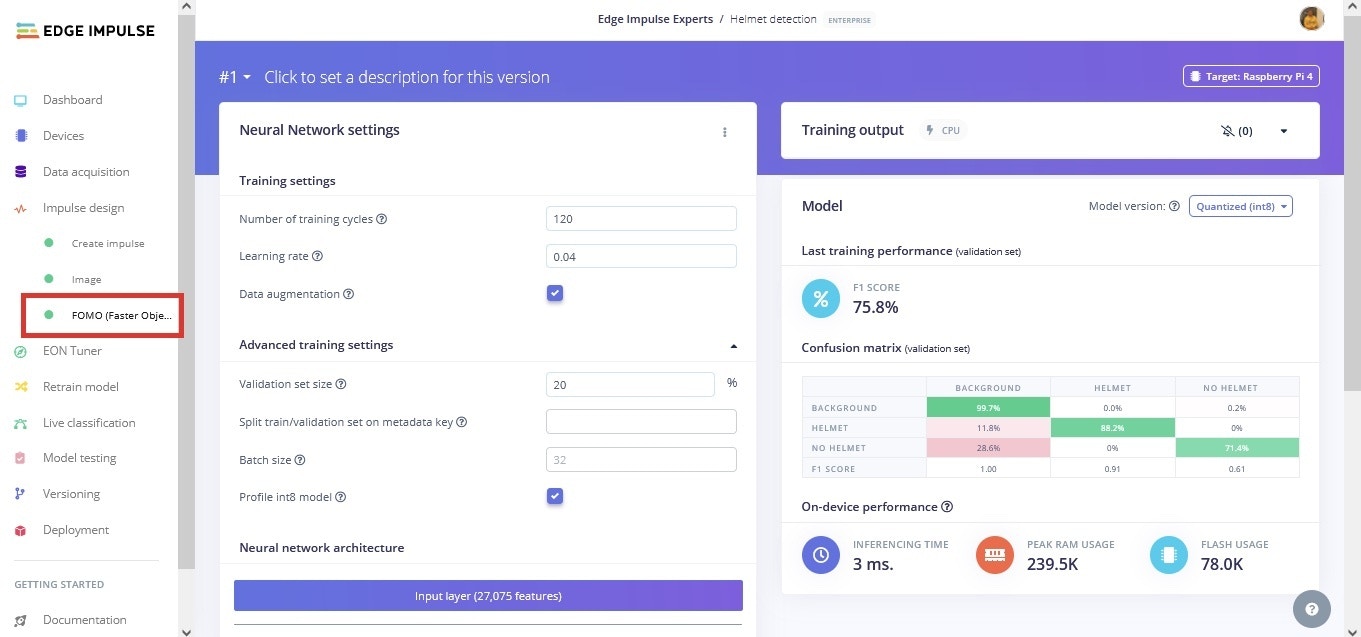
Task: Click the Data acquisition database icon
Action: [20, 172]
